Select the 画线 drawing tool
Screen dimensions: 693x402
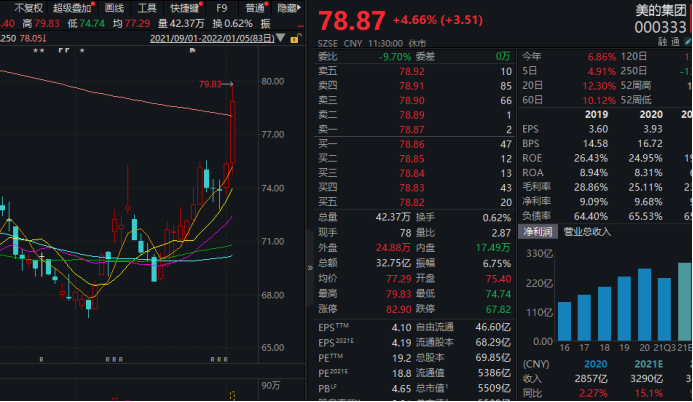tap(114, 7)
